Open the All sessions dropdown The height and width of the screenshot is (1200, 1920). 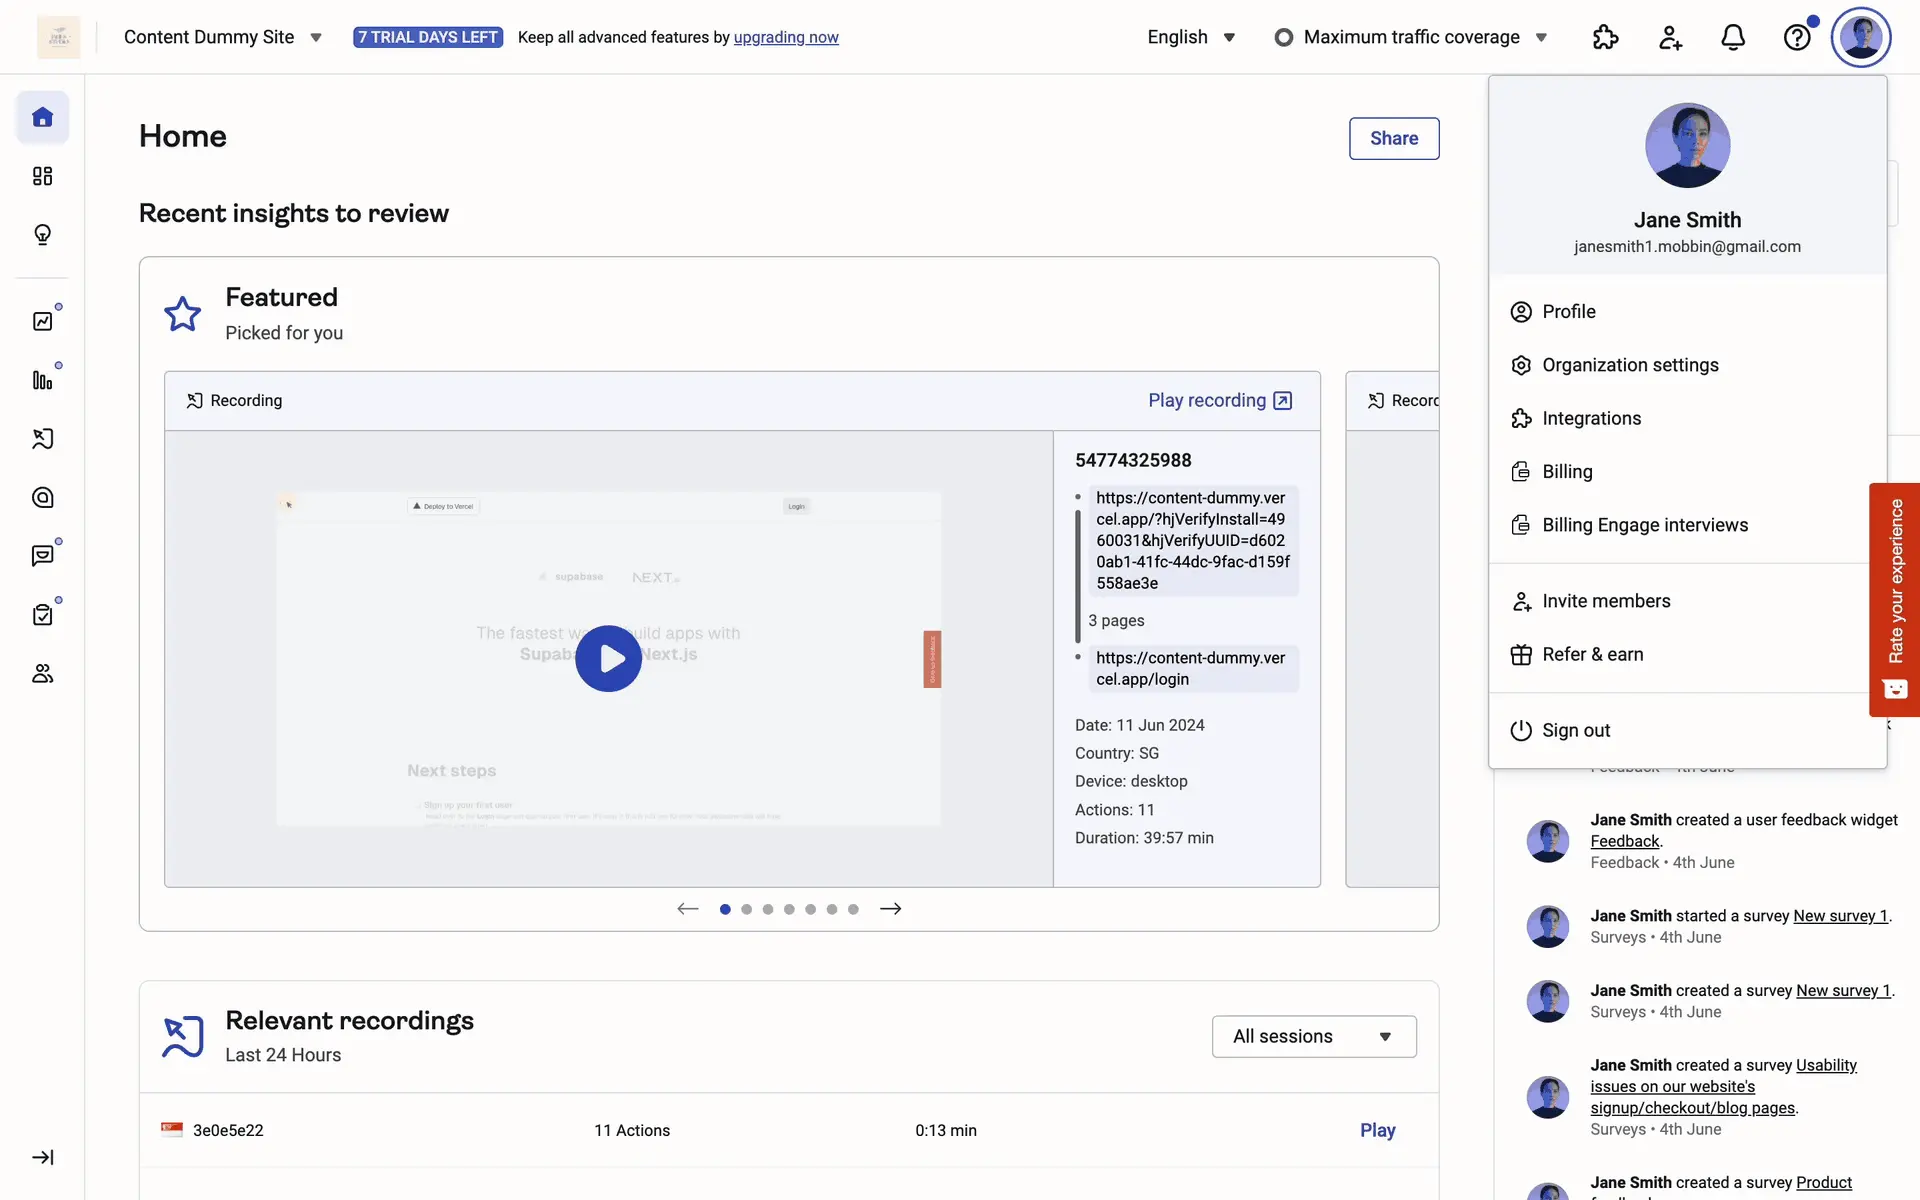(x=1313, y=1036)
